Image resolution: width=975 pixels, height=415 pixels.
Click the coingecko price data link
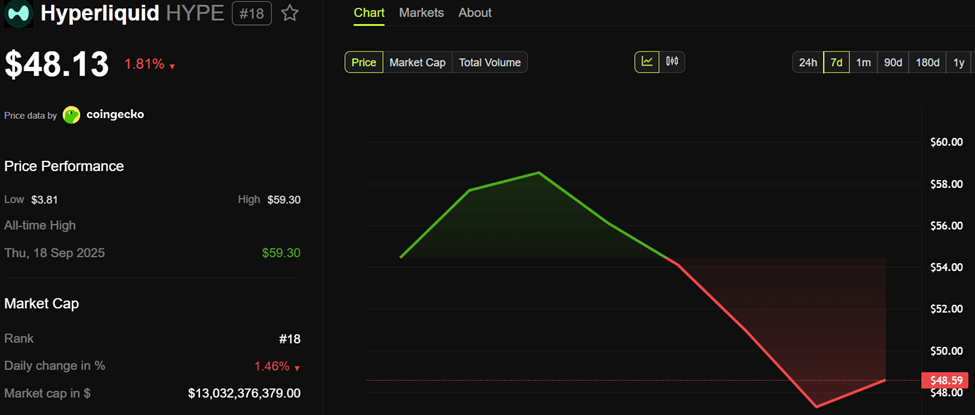[115, 115]
